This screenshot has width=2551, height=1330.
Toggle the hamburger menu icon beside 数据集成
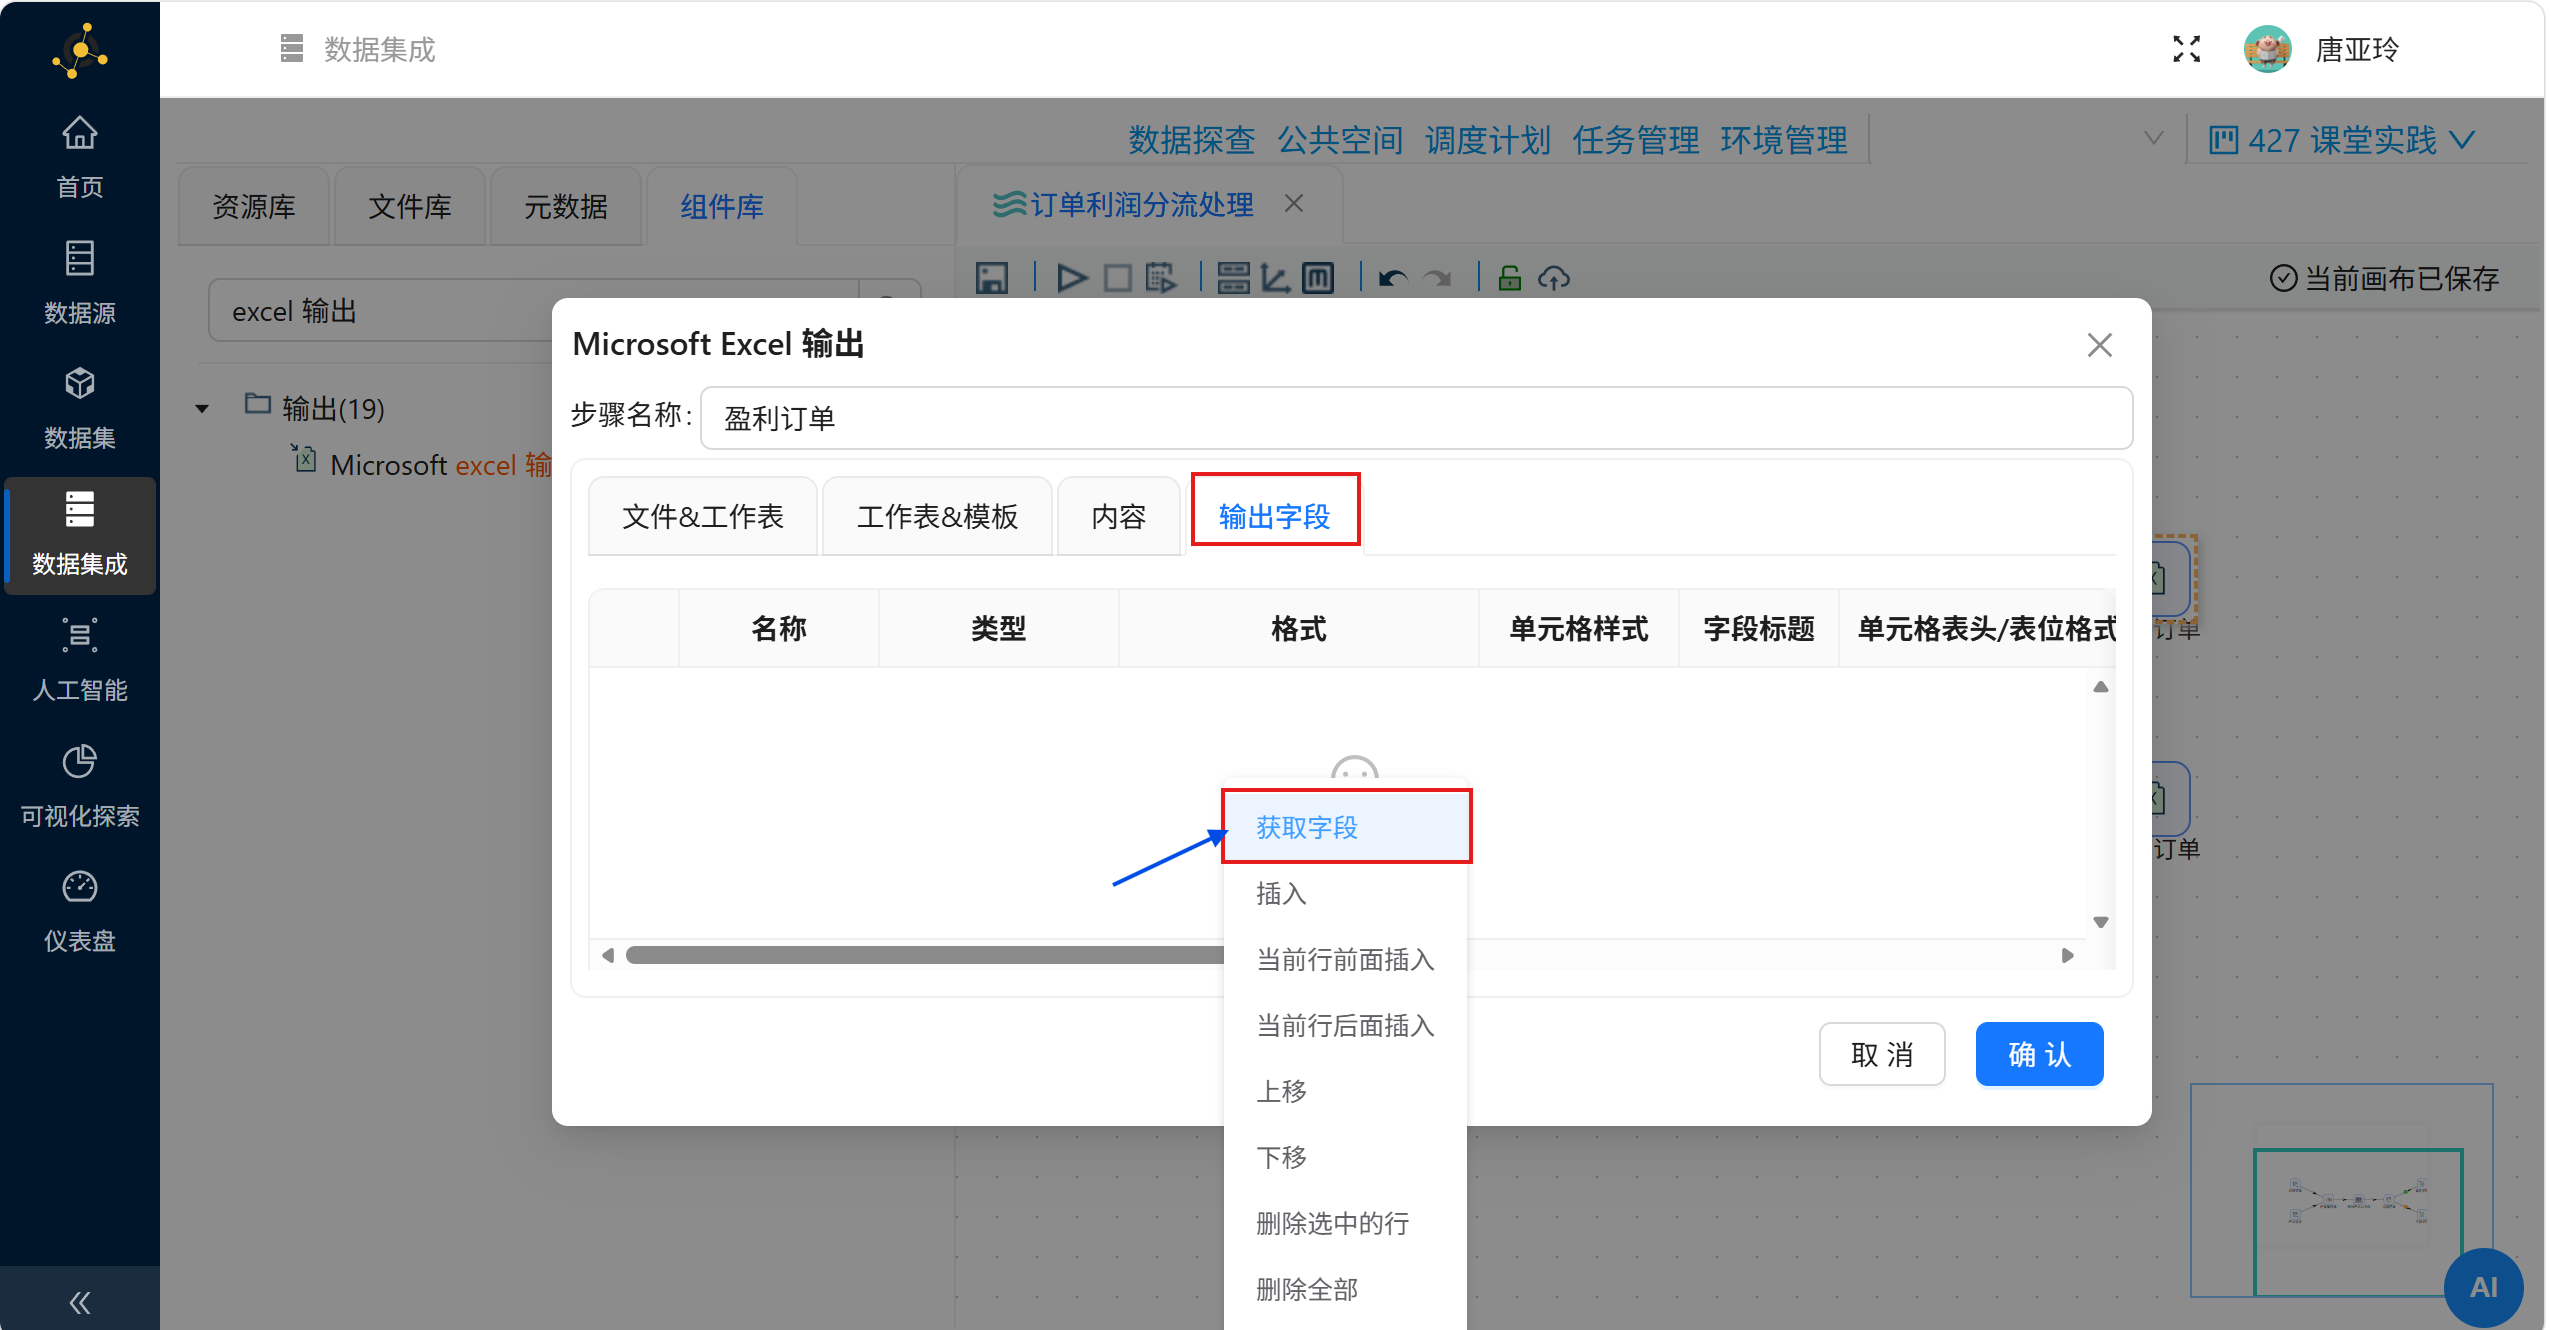291,48
